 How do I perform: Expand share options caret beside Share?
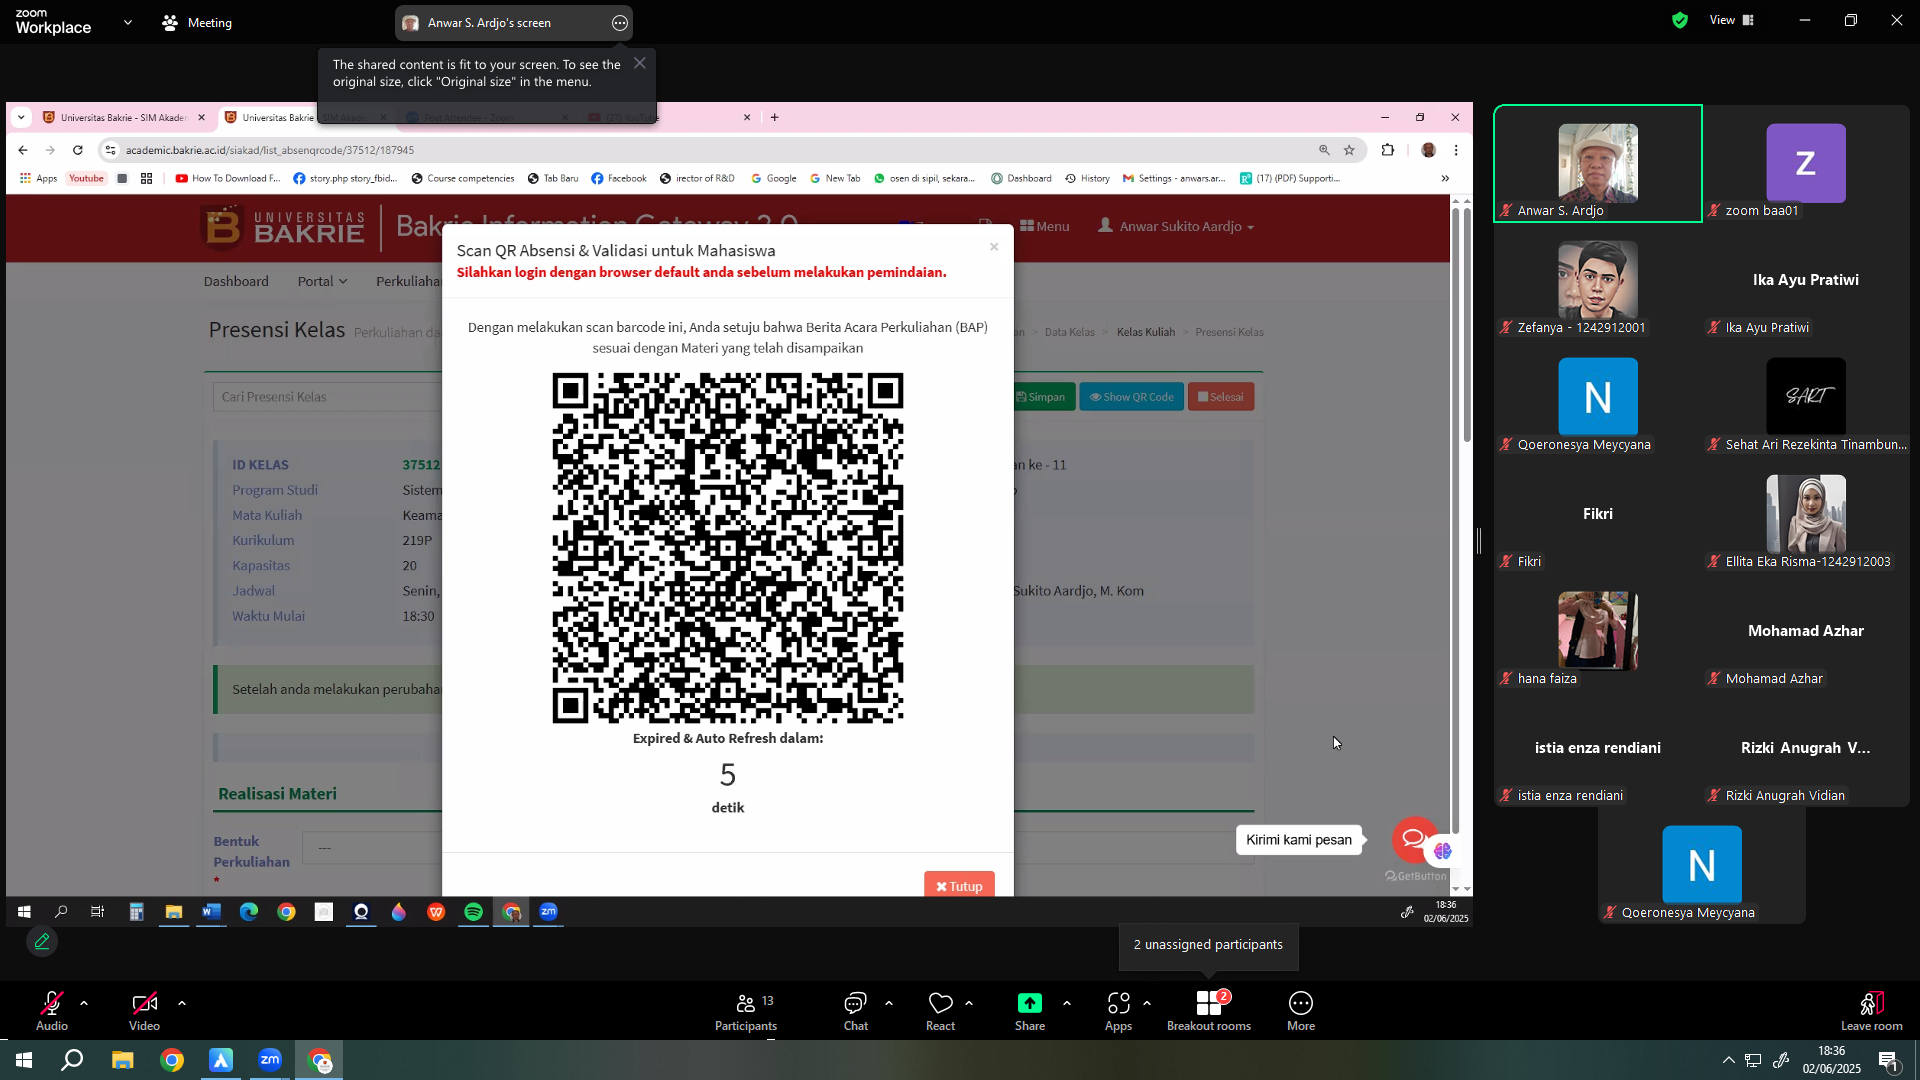pos(1067,1002)
